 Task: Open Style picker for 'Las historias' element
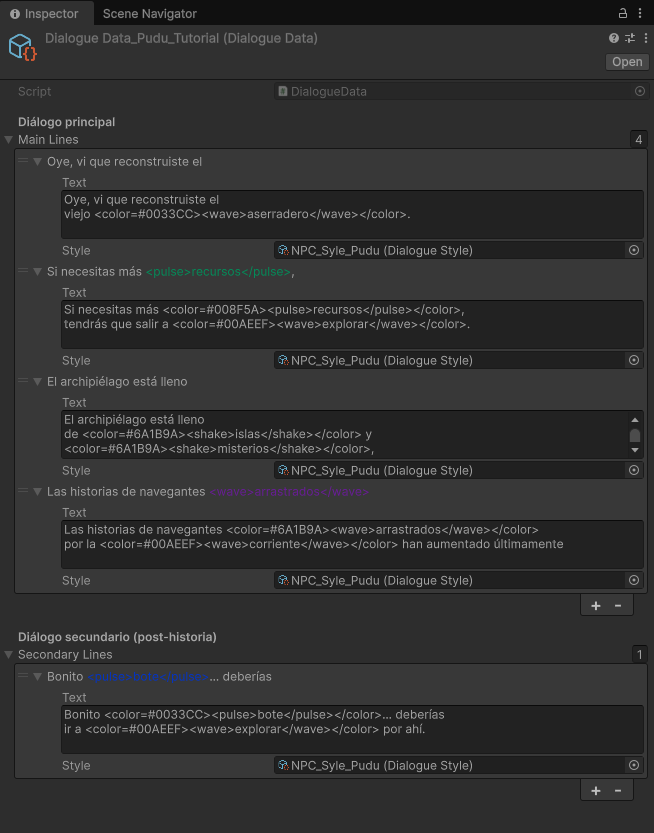(634, 580)
